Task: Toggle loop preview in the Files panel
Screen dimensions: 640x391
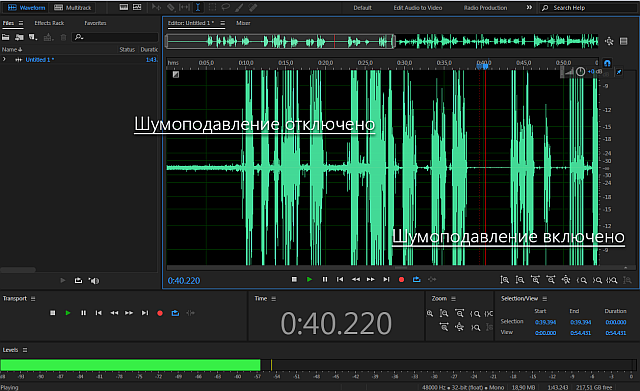Action: point(78,280)
